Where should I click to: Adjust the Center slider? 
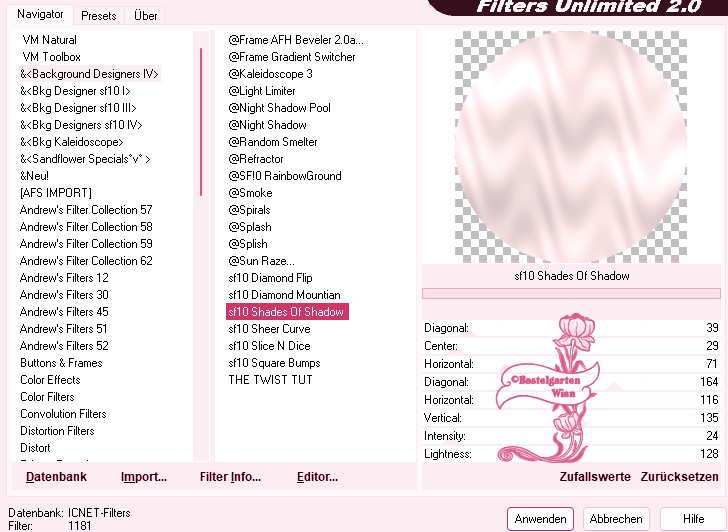pos(571,346)
